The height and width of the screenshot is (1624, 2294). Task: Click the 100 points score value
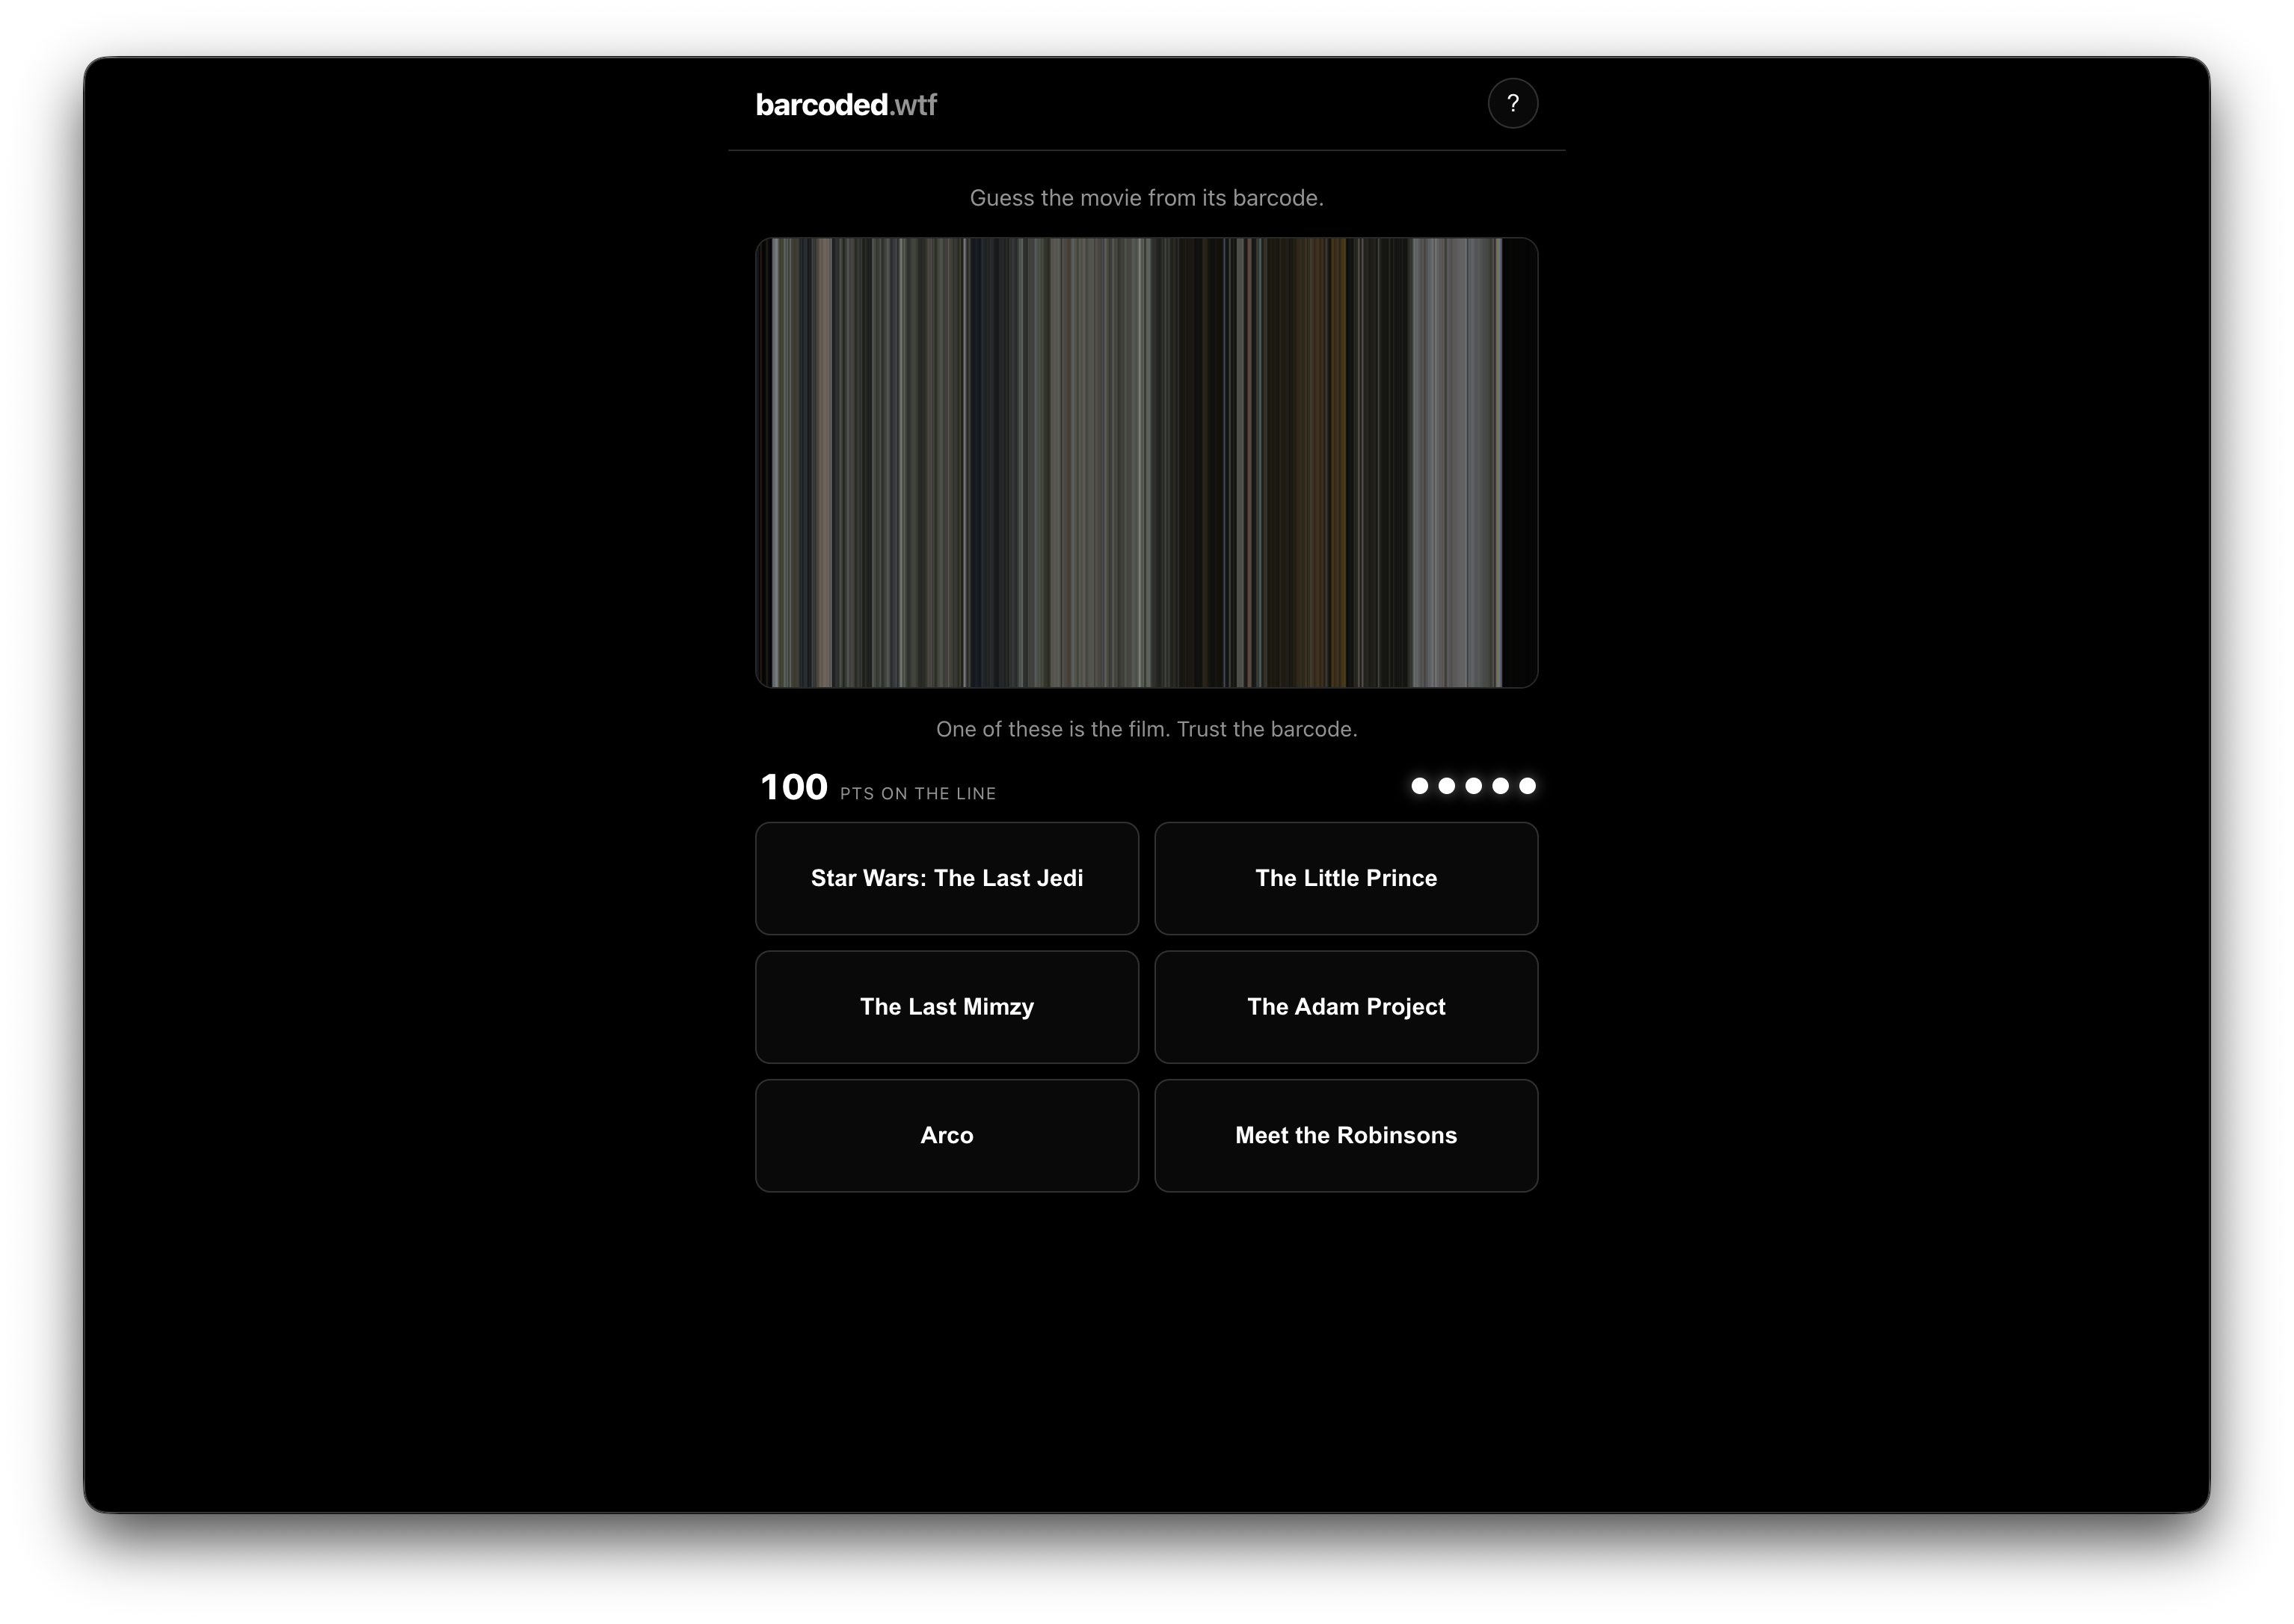point(794,787)
